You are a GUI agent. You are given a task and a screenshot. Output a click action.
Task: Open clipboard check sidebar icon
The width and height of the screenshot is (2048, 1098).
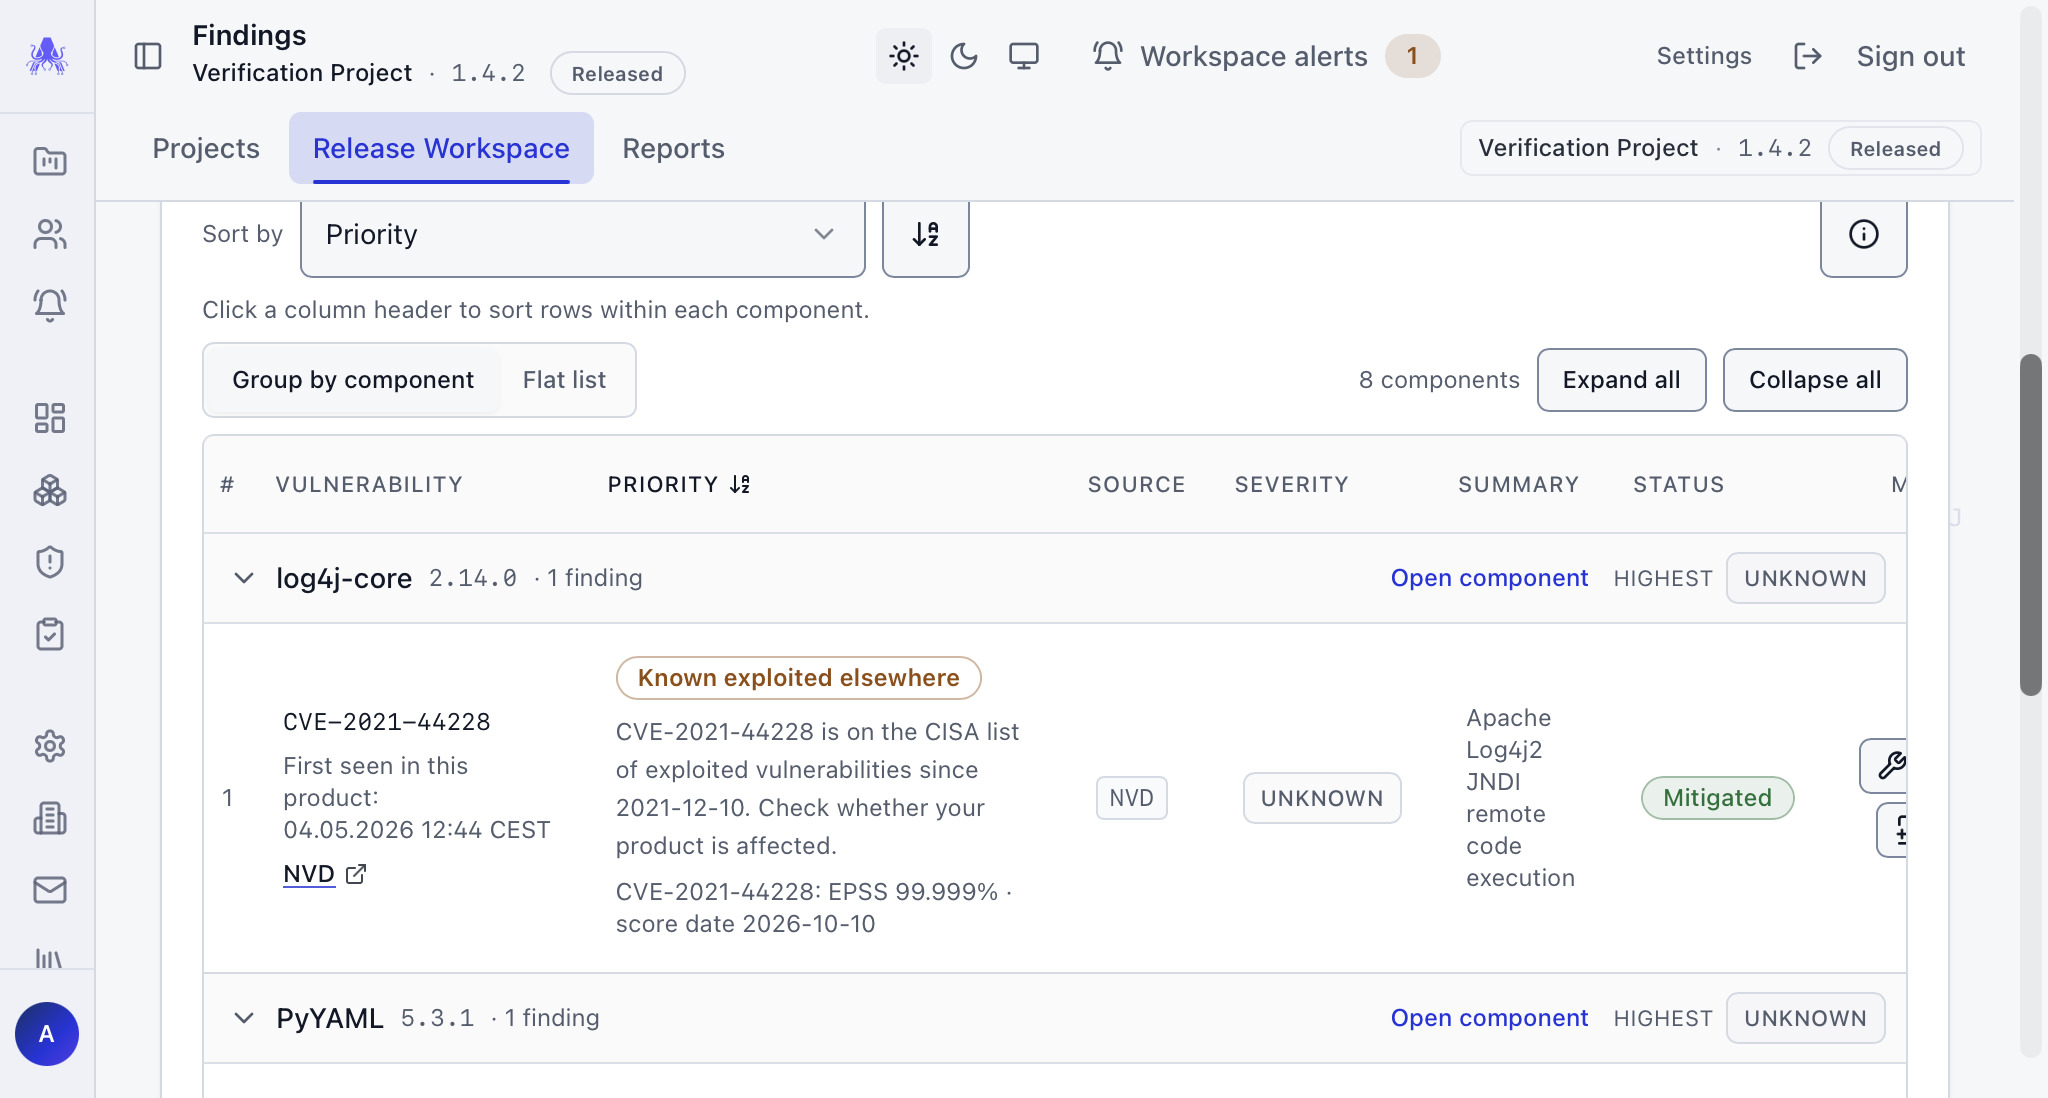pos(50,634)
